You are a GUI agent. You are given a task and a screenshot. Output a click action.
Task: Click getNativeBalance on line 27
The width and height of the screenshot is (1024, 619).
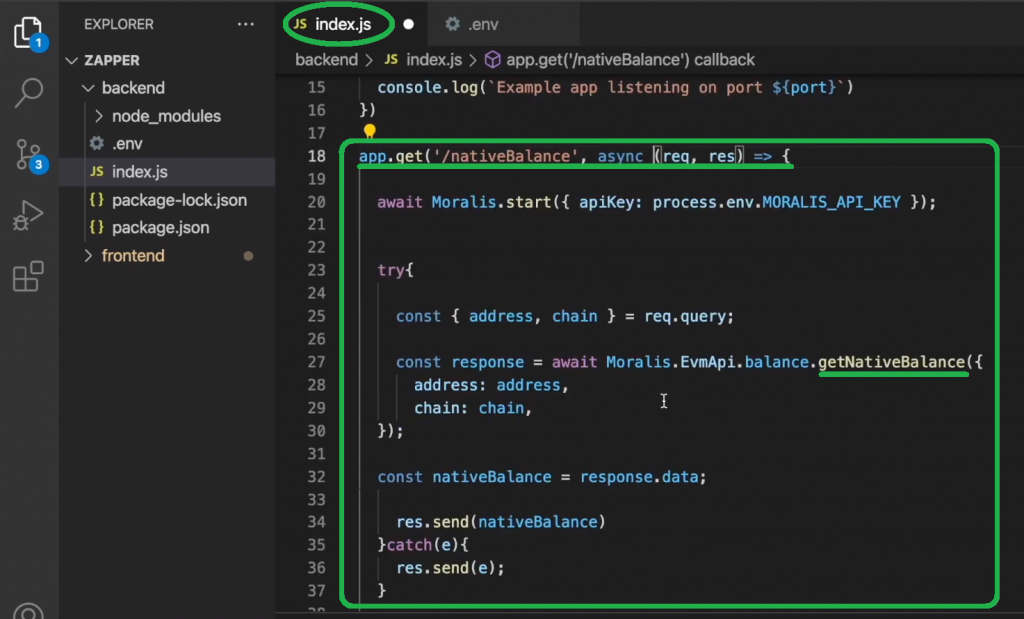point(891,362)
